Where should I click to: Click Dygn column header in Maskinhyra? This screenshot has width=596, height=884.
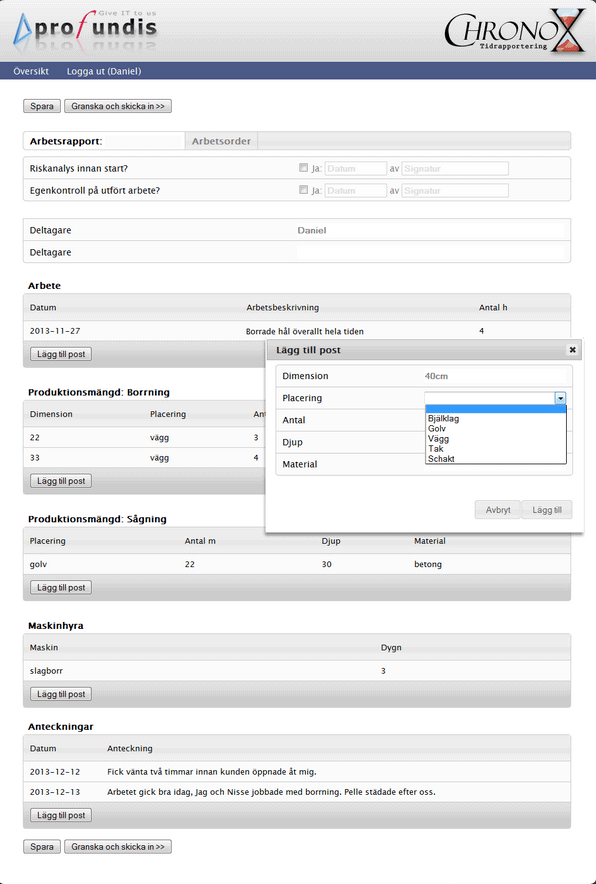(x=391, y=648)
